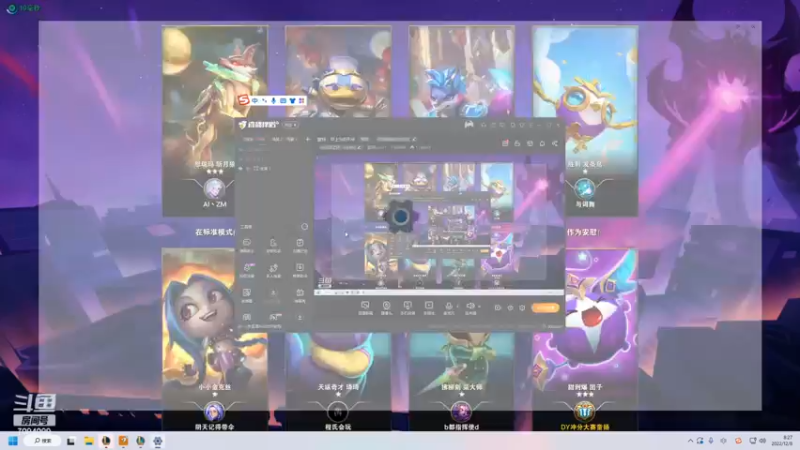Open Task View on the taskbar
800x450 pixels.
71,441
